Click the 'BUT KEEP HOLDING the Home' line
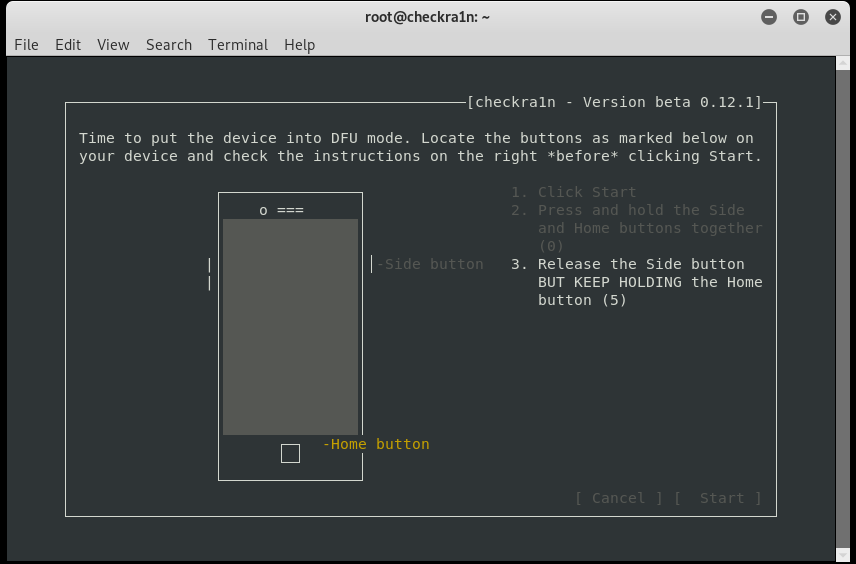Image resolution: width=856 pixels, height=564 pixels. click(x=650, y=282)
